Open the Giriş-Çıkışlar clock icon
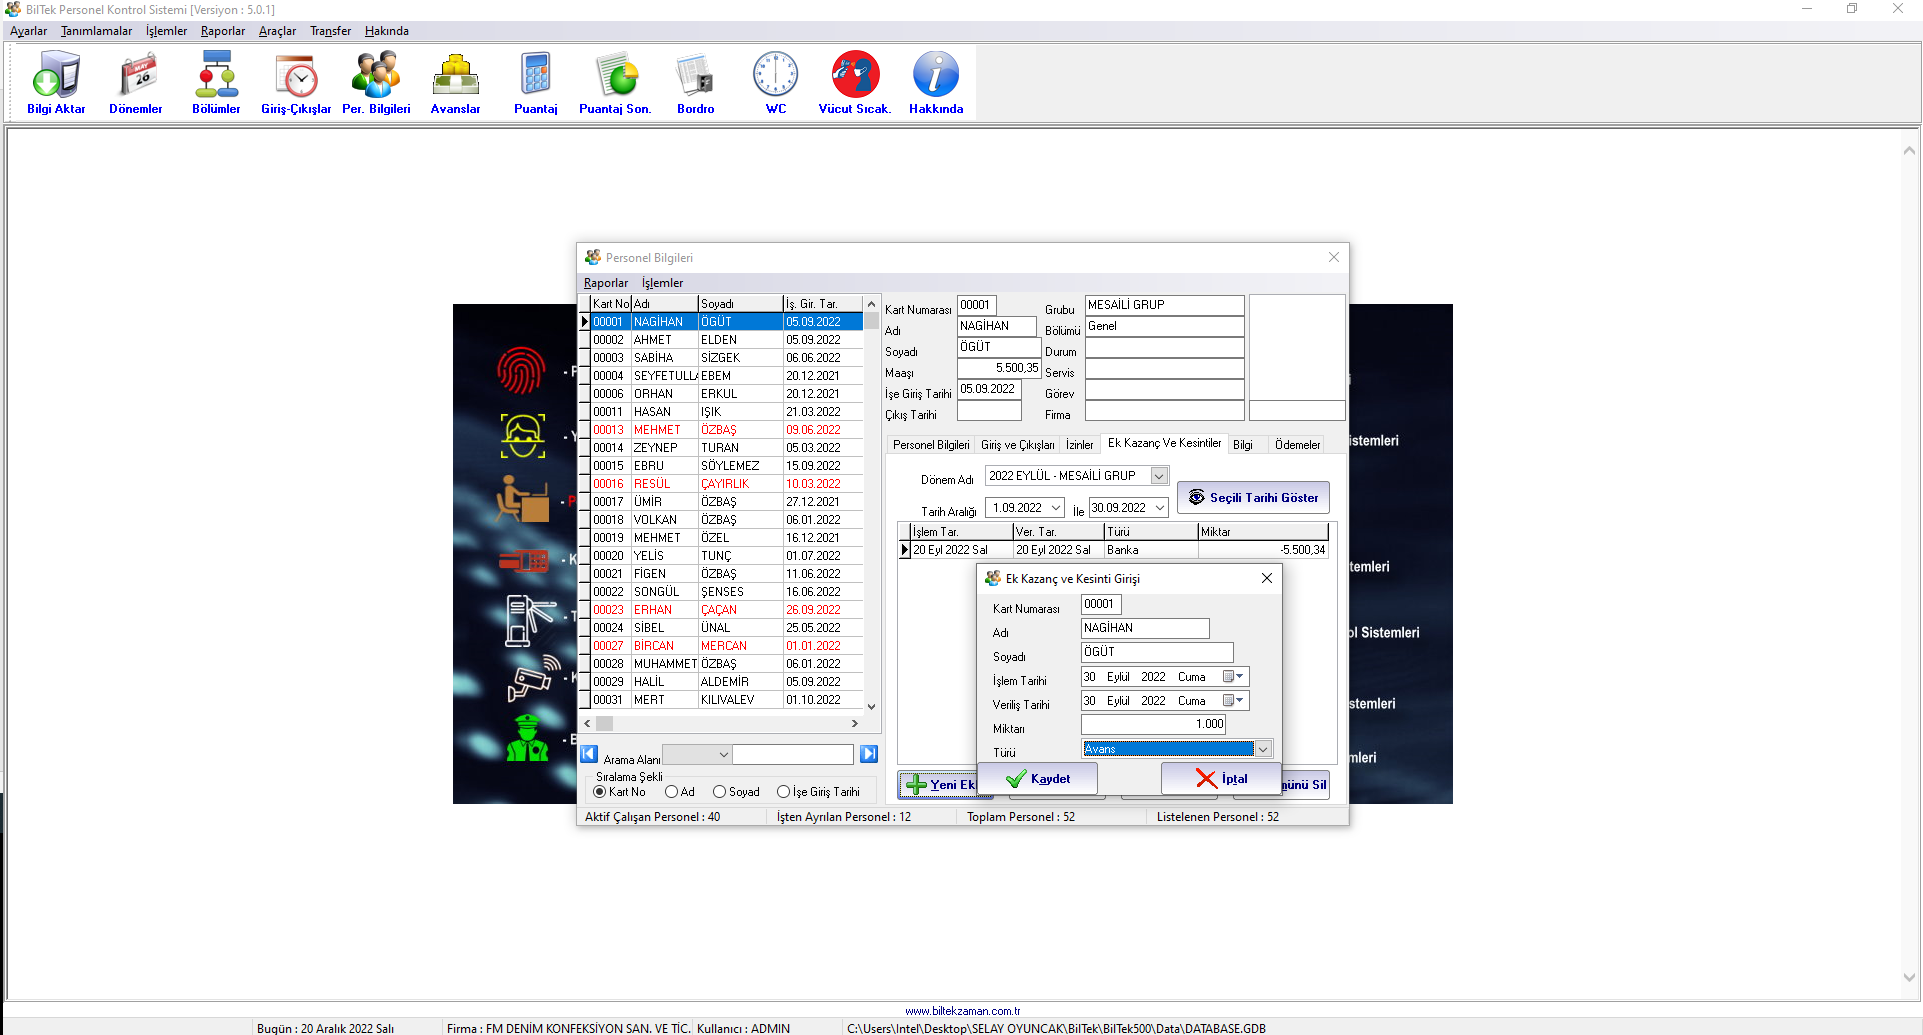This screenshot has width=1923, height=1035. 296,83
